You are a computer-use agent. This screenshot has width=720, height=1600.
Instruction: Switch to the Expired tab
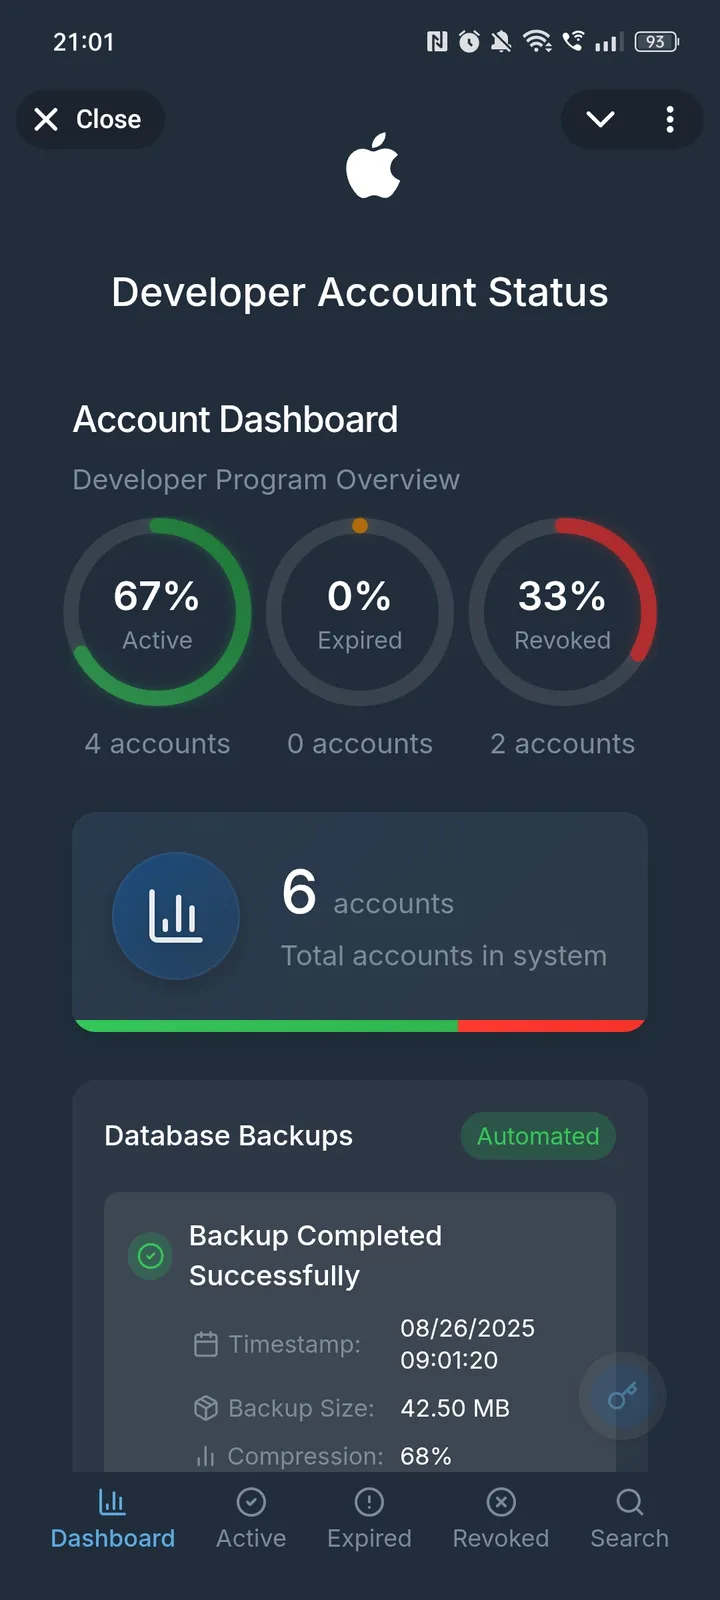369,1518
